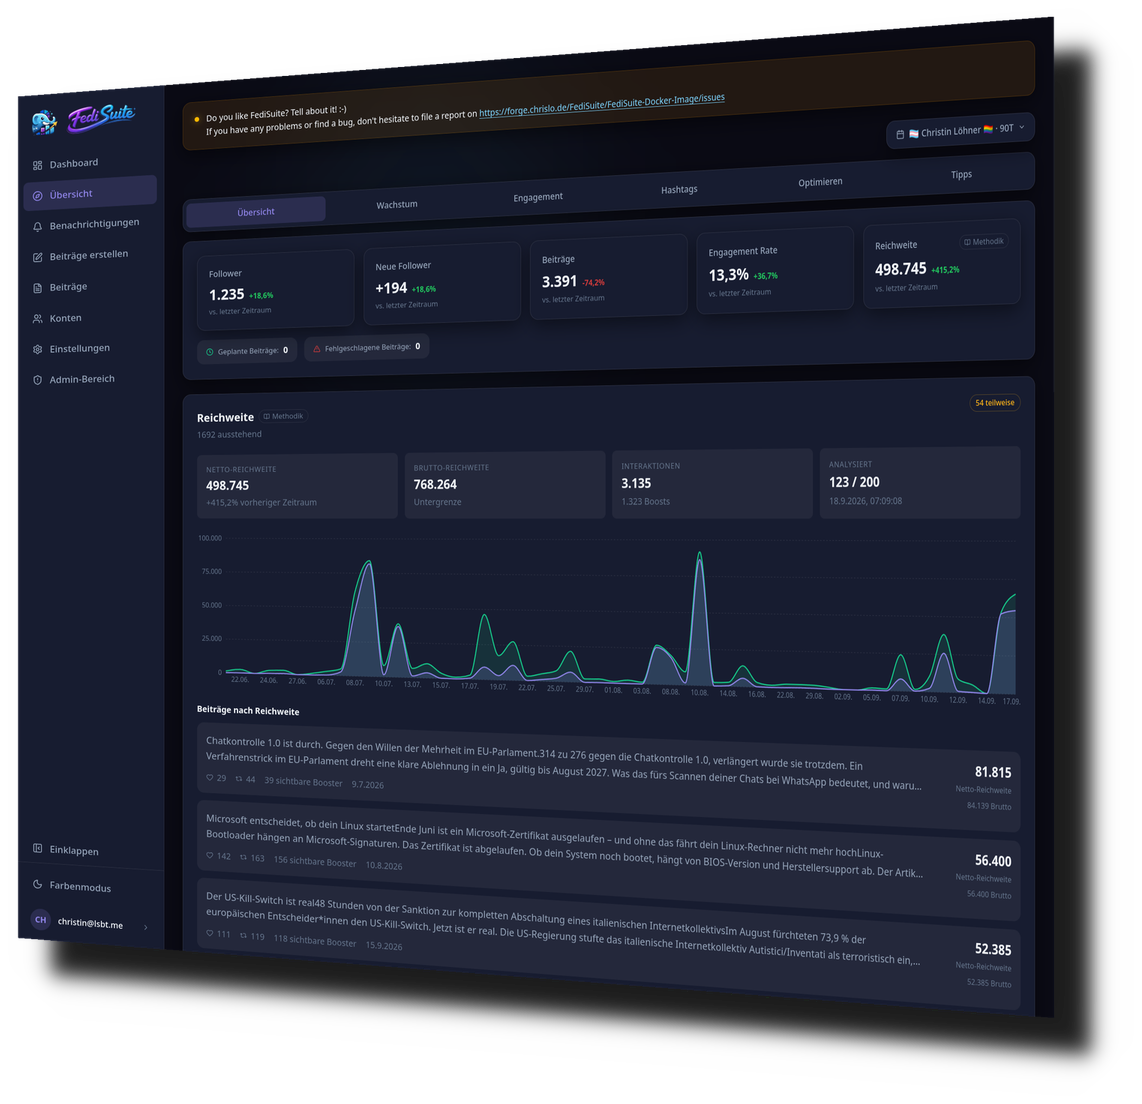The width and height of the screenshot is (1142, 1104).
Task: Click the FediSuite wordmark logo
Action: [x=102, y=117]
